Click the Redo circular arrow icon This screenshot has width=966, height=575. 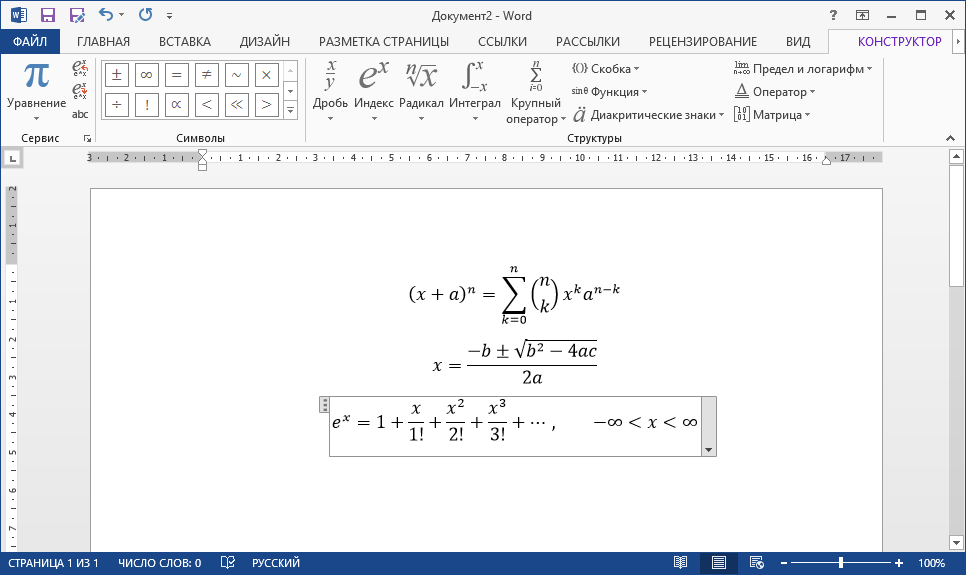[145, 15]
